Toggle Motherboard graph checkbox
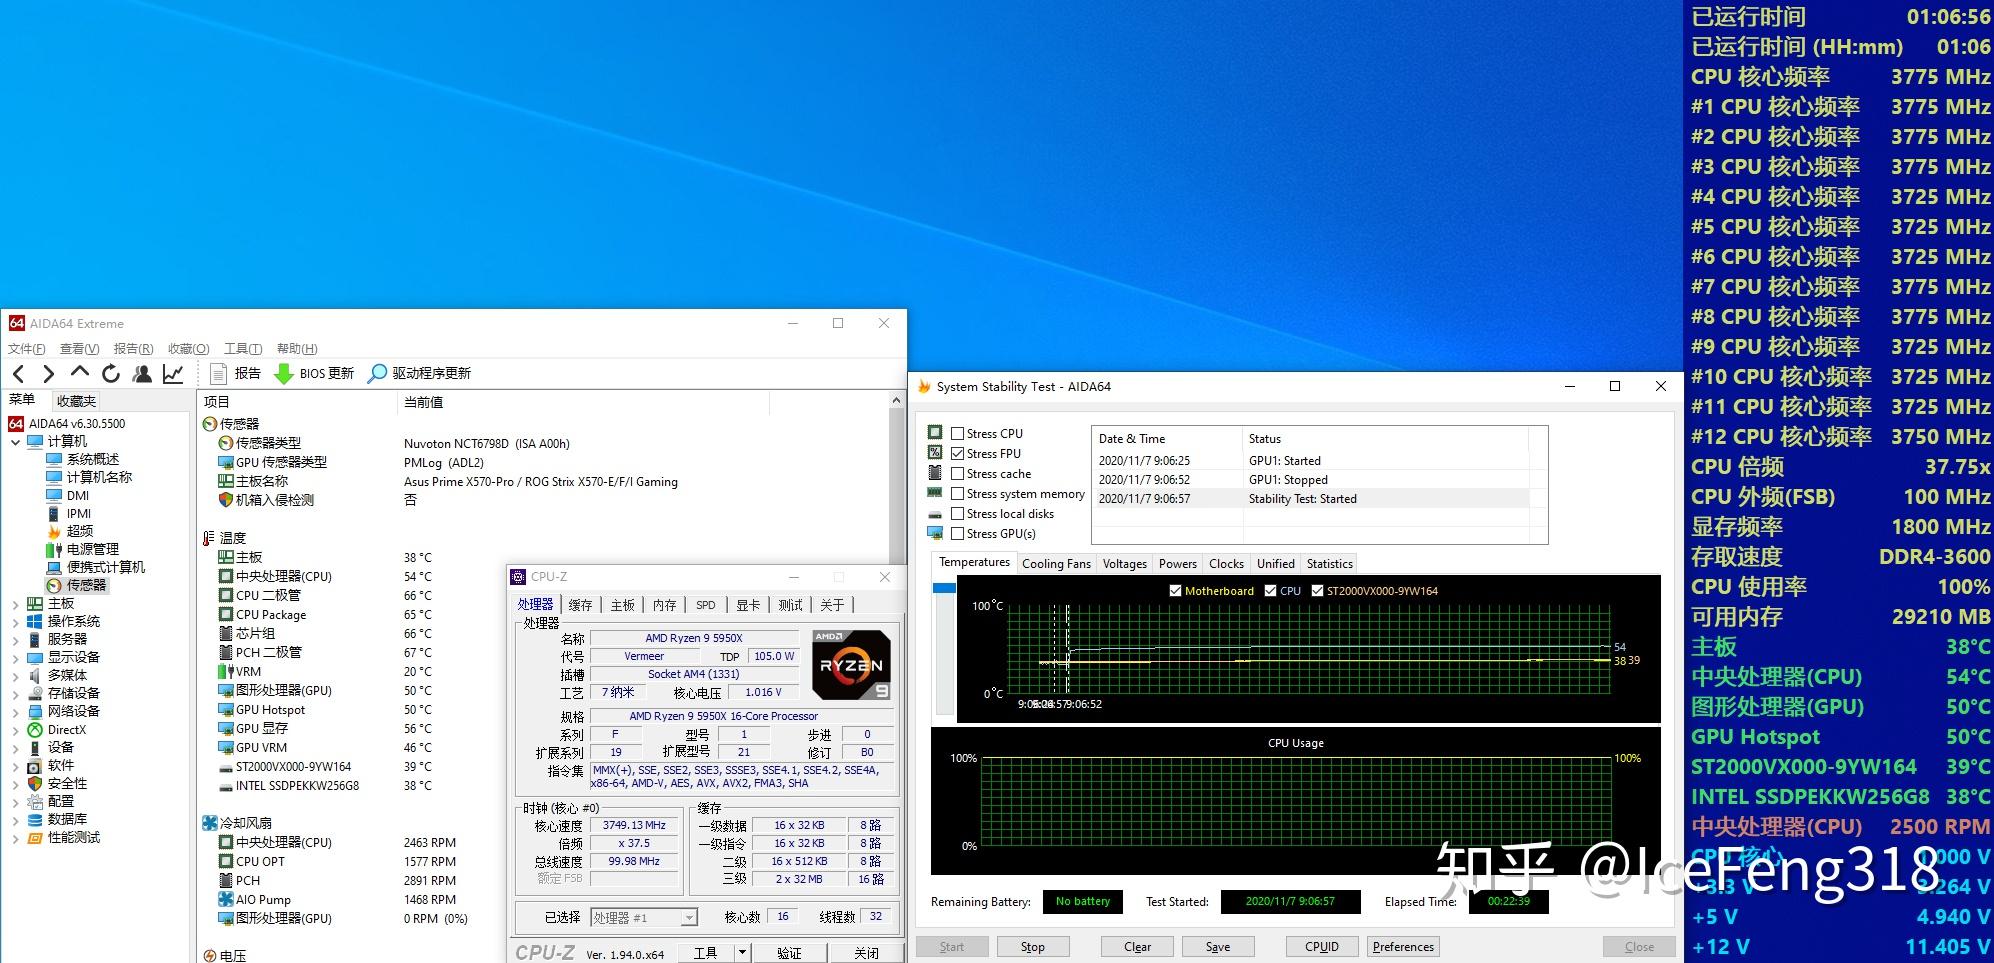 [x=1175, y=591]
